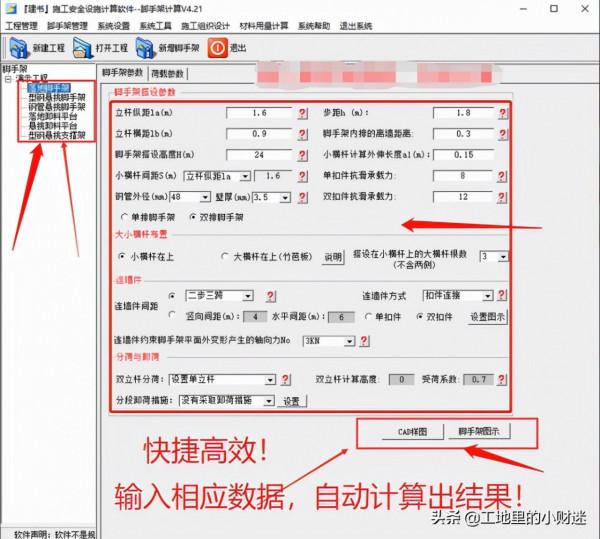The image size is (600, 539).
Task: Click 退出系统 menu item
Action: point(356,26)
